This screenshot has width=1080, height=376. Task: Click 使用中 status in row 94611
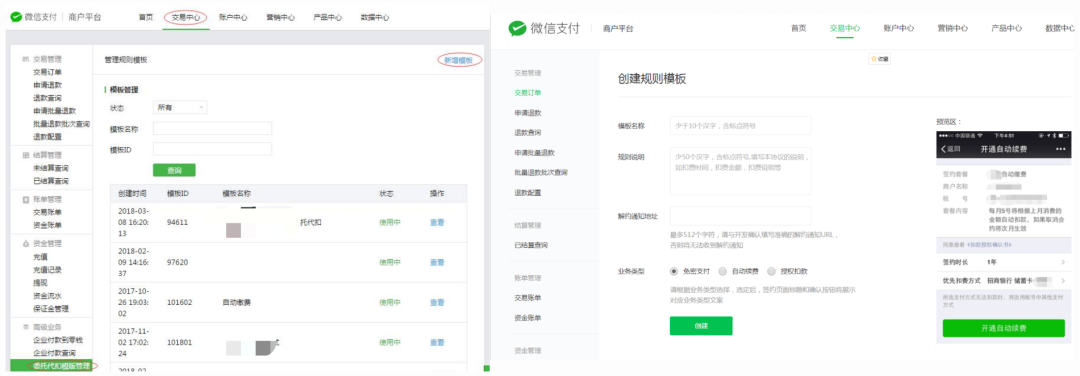pyautogui.click(x=390, y=222)
